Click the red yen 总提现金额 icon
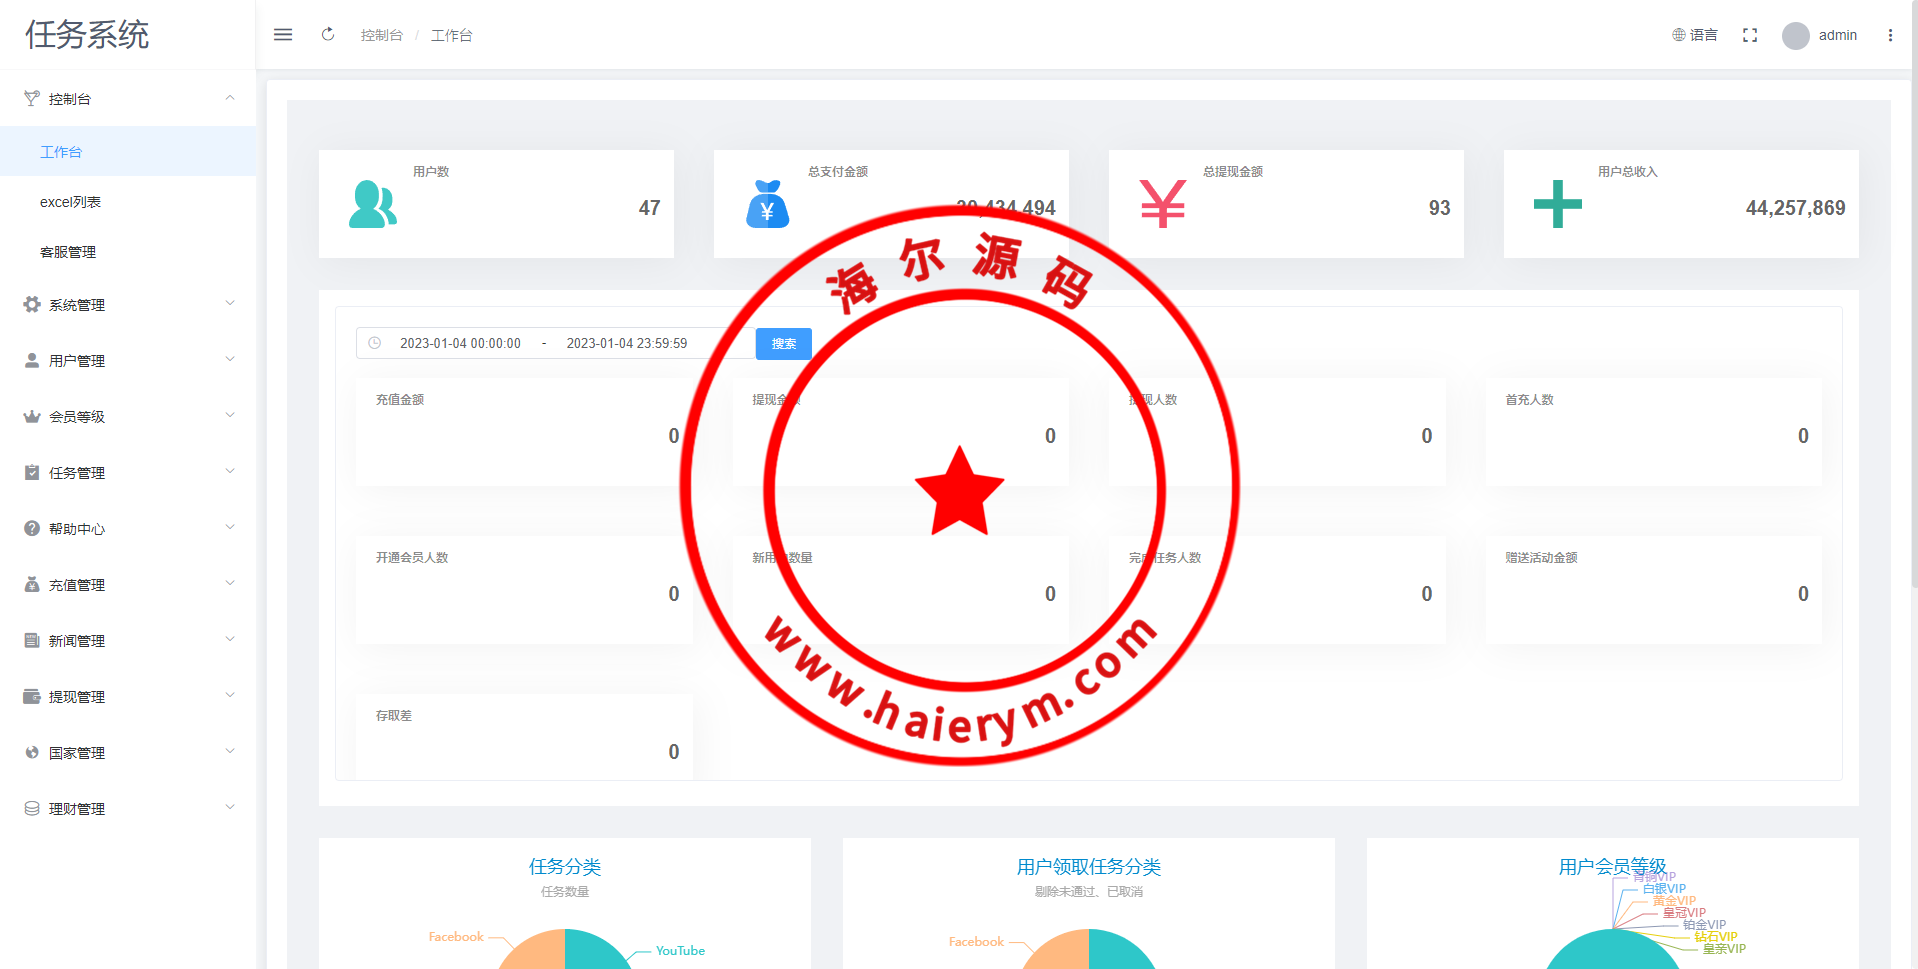The width and height of the screenshot is (1918, 969). coord(1162,204)
